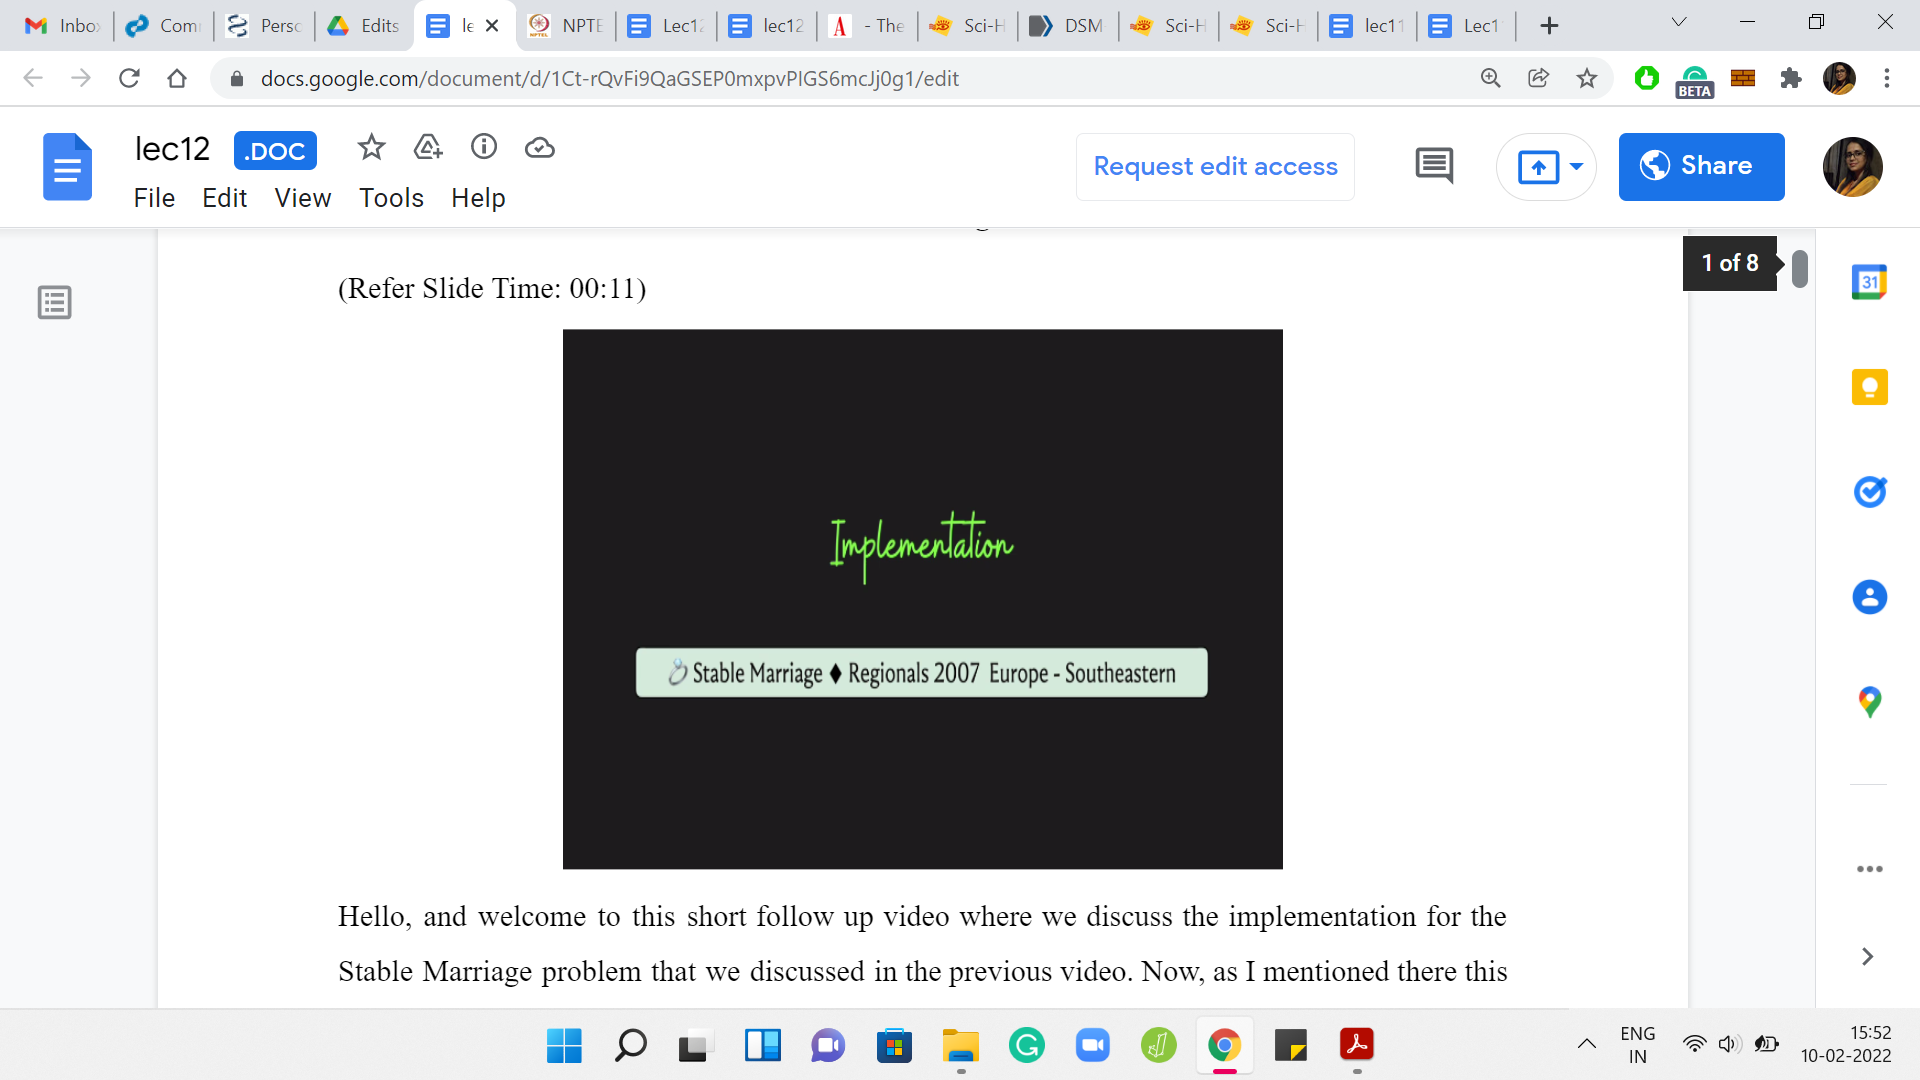Click Request edit access
The width and height of the screenshot is (1920, 1080).
(x=1215, y=167)
